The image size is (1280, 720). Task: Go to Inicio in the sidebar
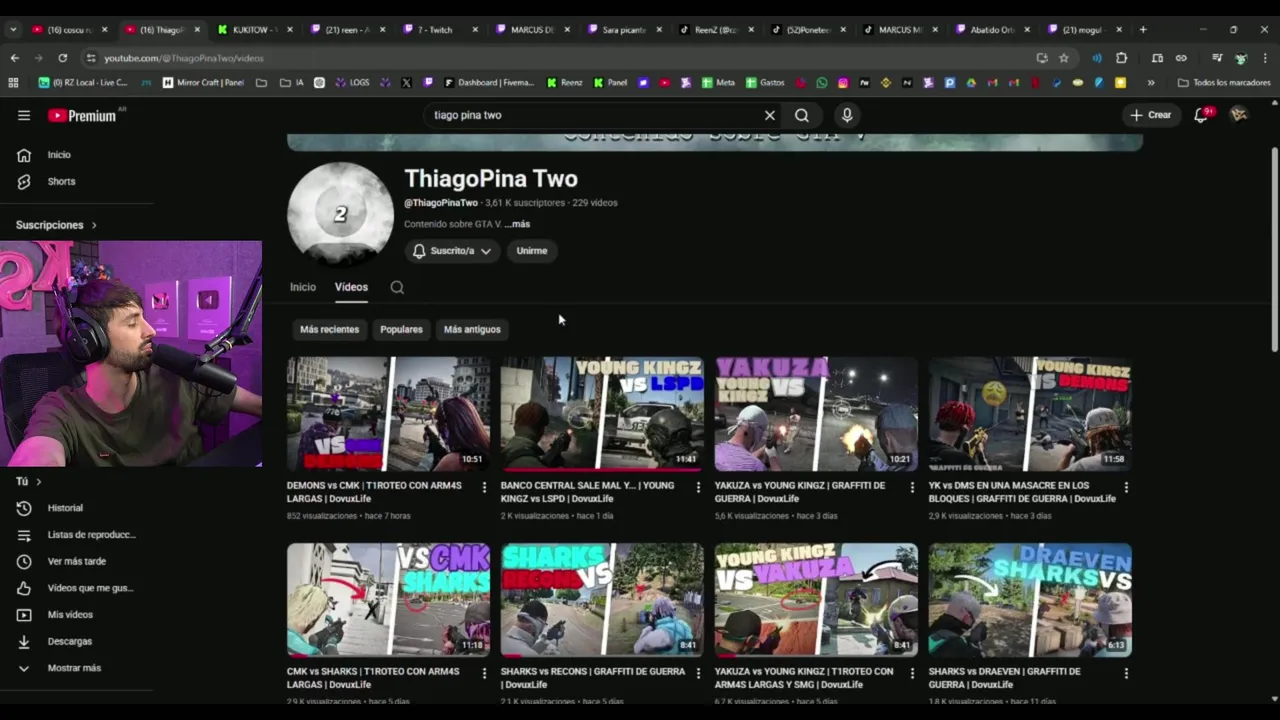click(x=59, y=155)
